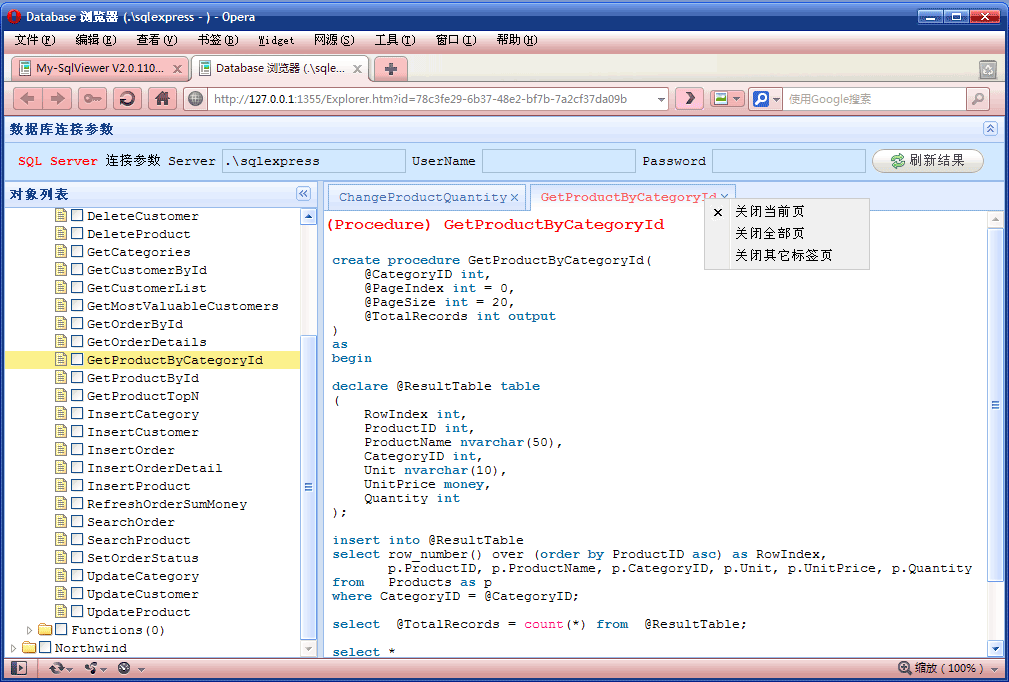Close the ChangeProductQuantity tab with its x
The height and width of the screenshot is (682, 1009).
[x=514, y=198]
